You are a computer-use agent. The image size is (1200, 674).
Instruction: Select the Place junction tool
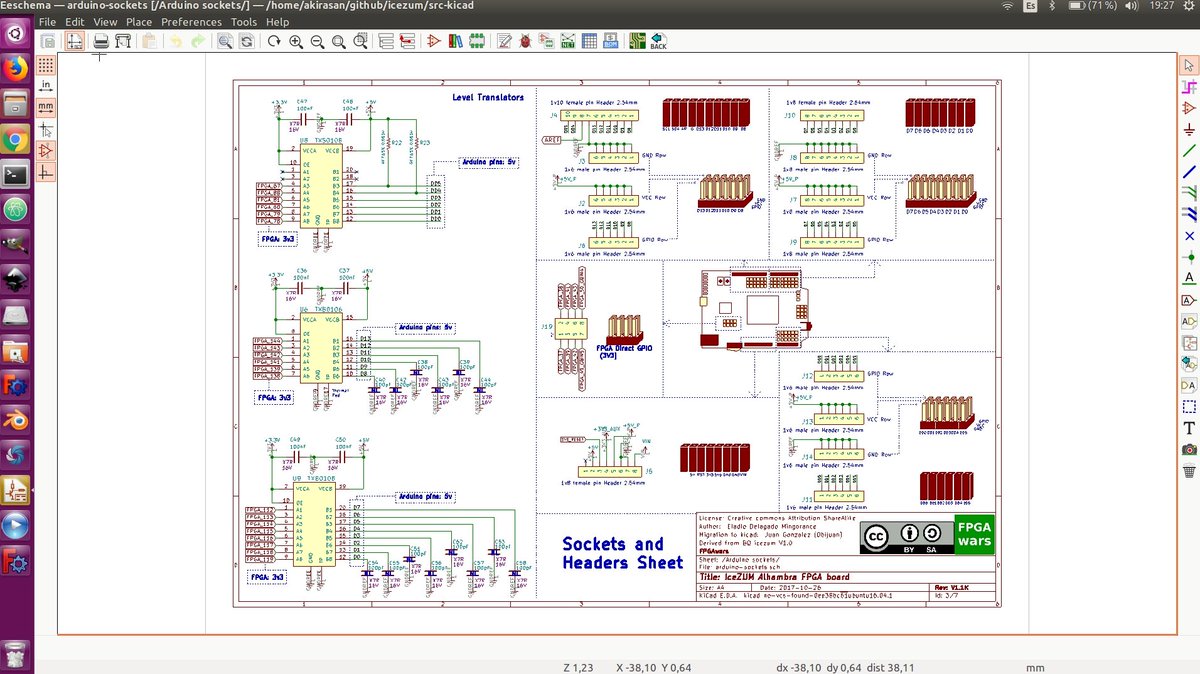[x=1189, y=257]
